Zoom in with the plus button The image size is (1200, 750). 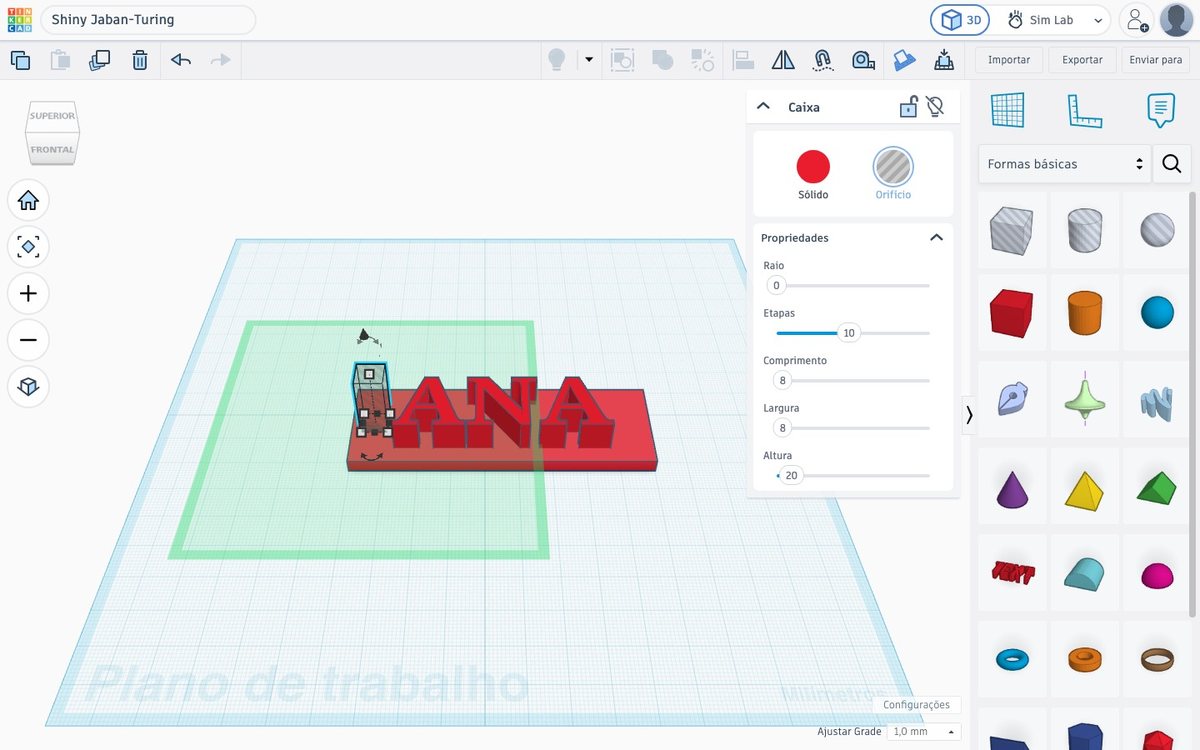click(28, 293)
